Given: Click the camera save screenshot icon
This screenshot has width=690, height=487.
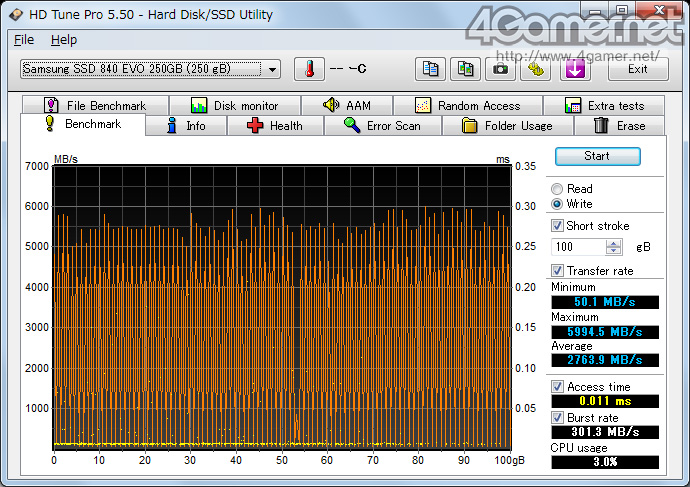Looking at the screenshot, I should click(500, 69).
